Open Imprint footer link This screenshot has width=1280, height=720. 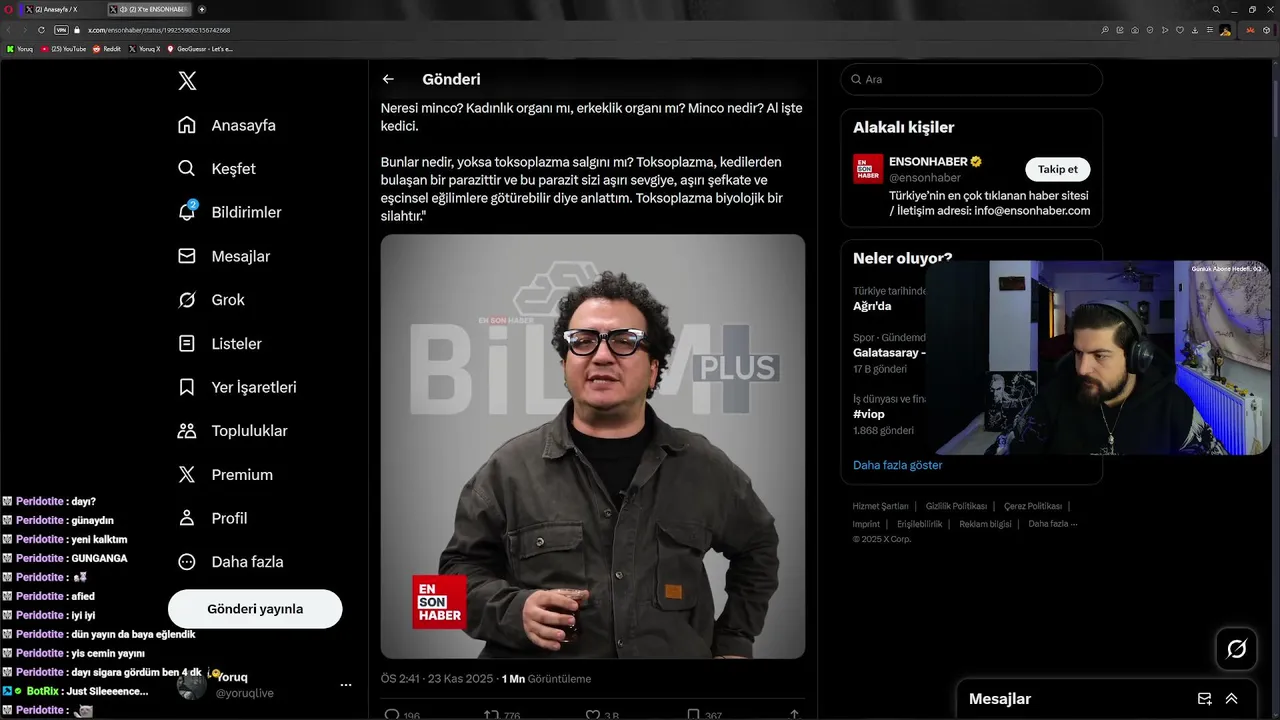(x=866, y=524)
